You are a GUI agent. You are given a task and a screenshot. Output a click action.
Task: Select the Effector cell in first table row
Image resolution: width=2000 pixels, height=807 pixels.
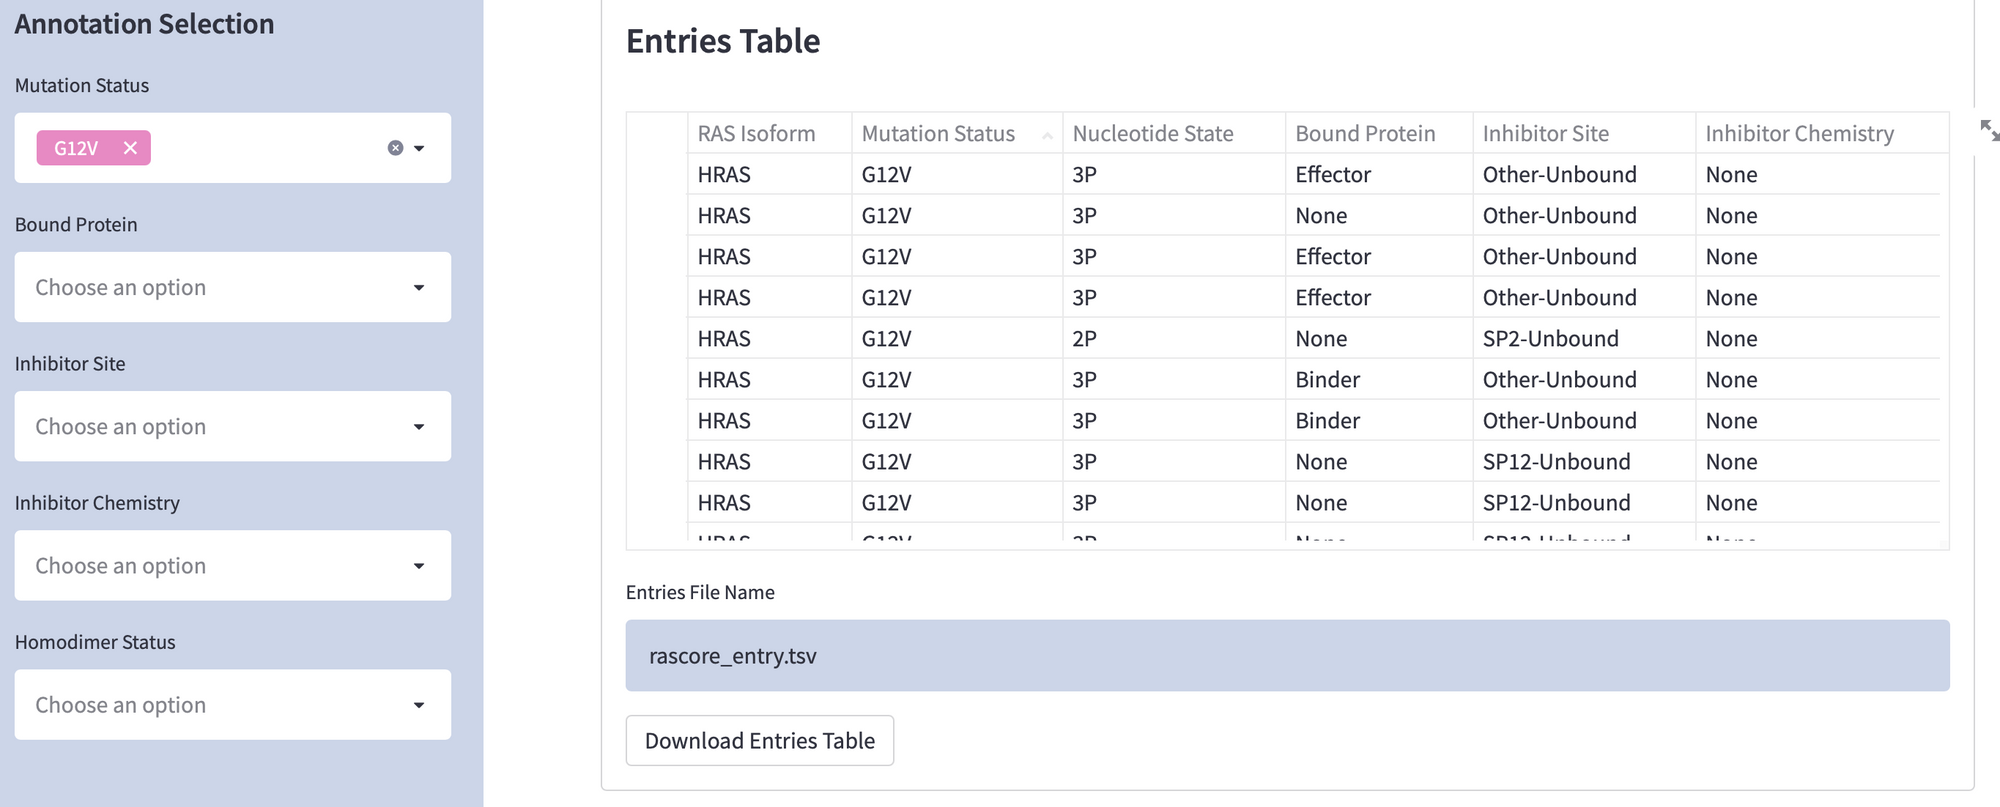tap(1333, 175)
